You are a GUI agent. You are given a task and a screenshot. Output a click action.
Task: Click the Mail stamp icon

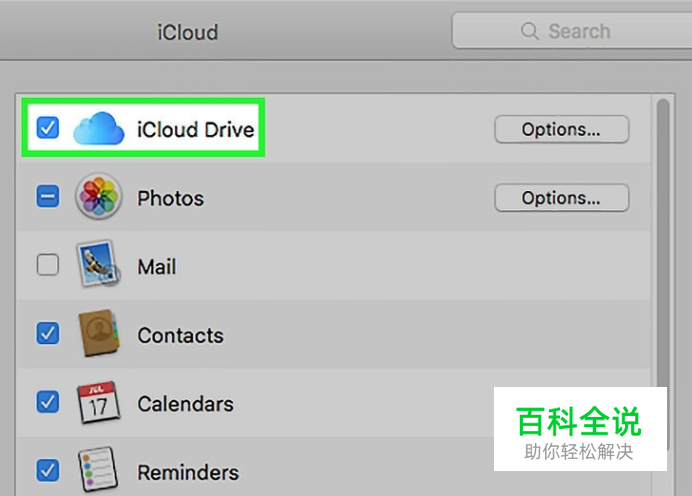tap(98, 263)
